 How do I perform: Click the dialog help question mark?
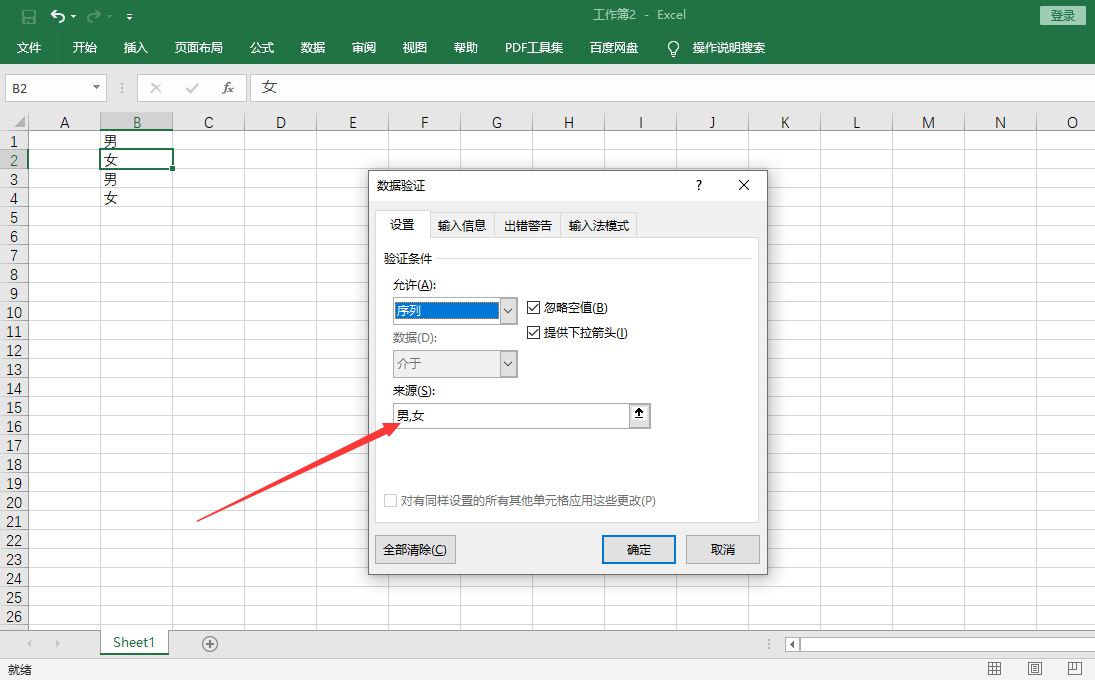click(699, 185)
